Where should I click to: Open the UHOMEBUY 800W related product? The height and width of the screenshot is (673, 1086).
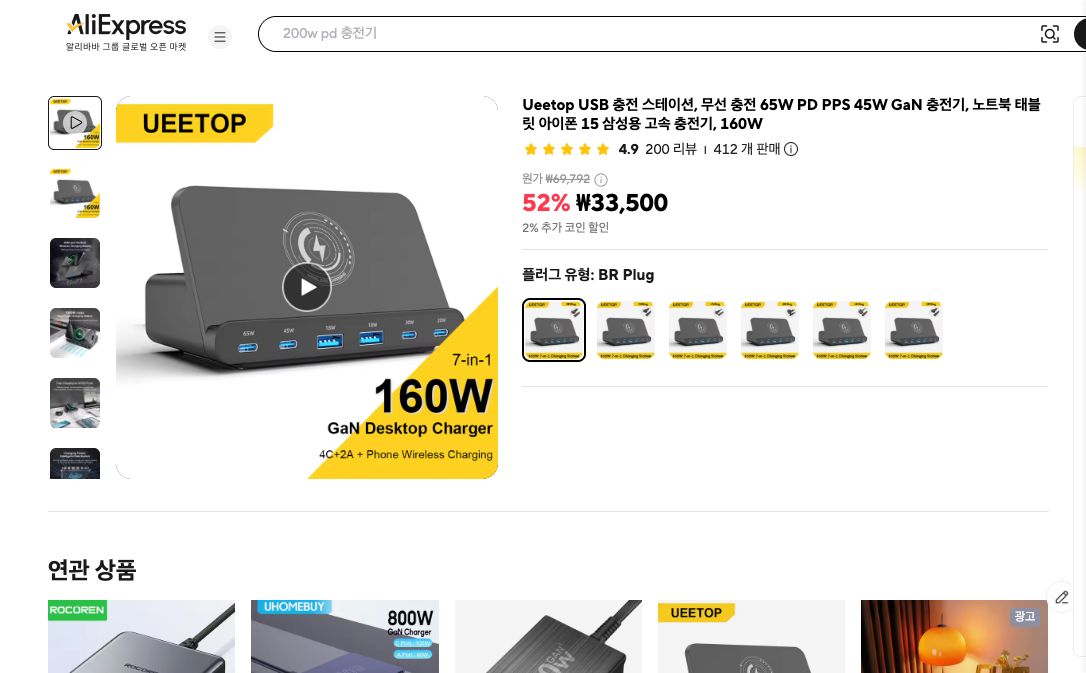tap(345, 636)
